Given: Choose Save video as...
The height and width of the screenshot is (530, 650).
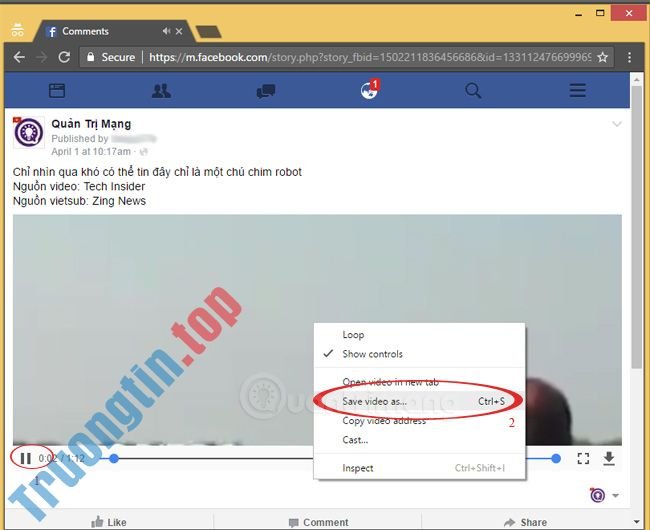Looking at the screenshot, I should (420, 401).
